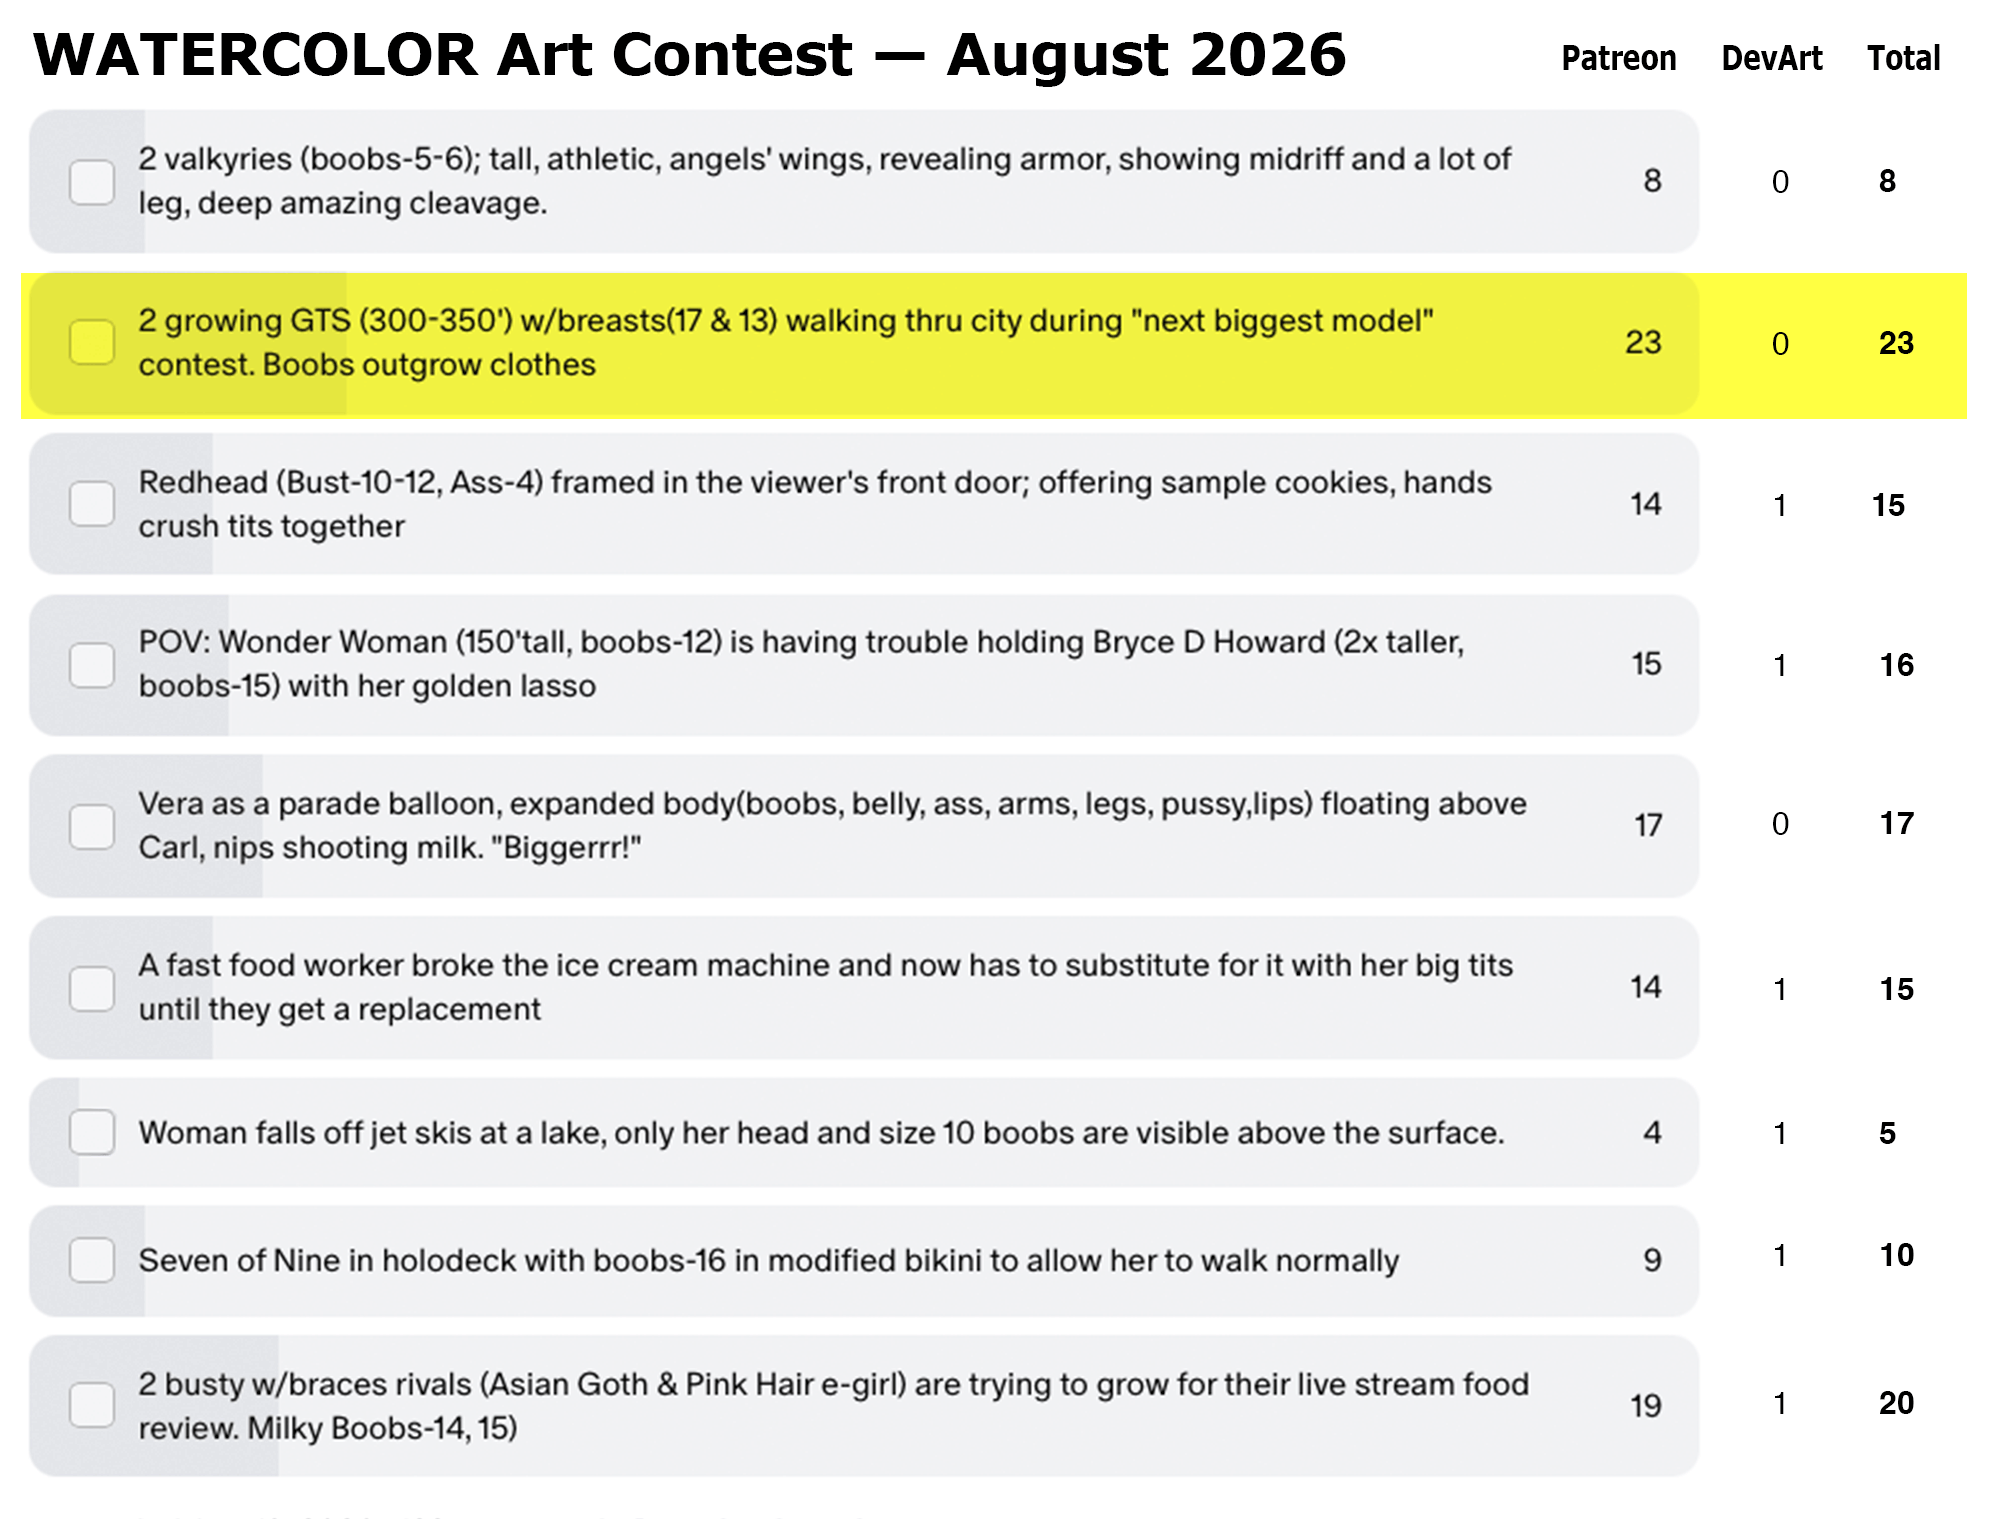This screenshot has width=2000, height=1521.
Task: Tick the Seven of Nine holodeck checkbox
Action: point(92,1260)
